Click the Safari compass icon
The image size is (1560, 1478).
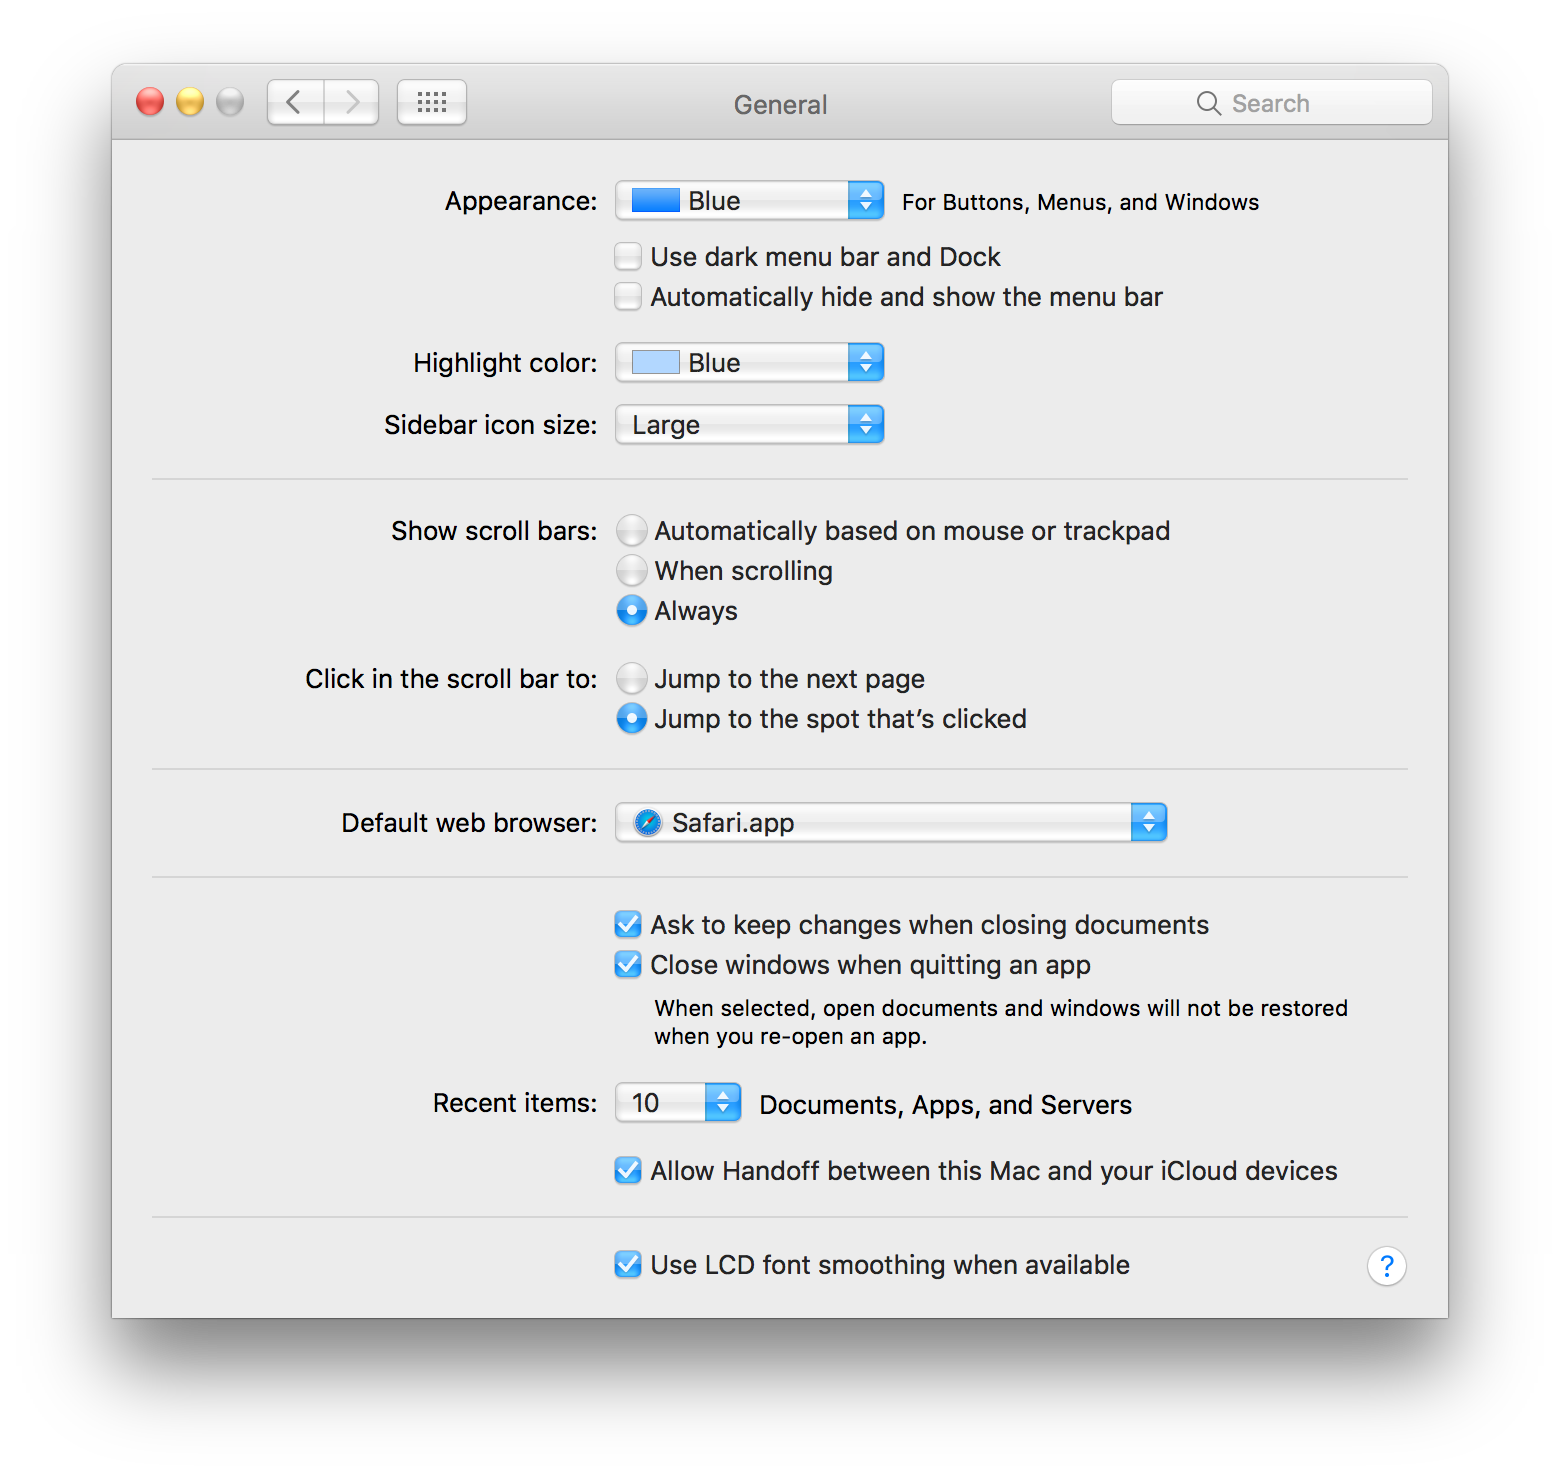648,822
